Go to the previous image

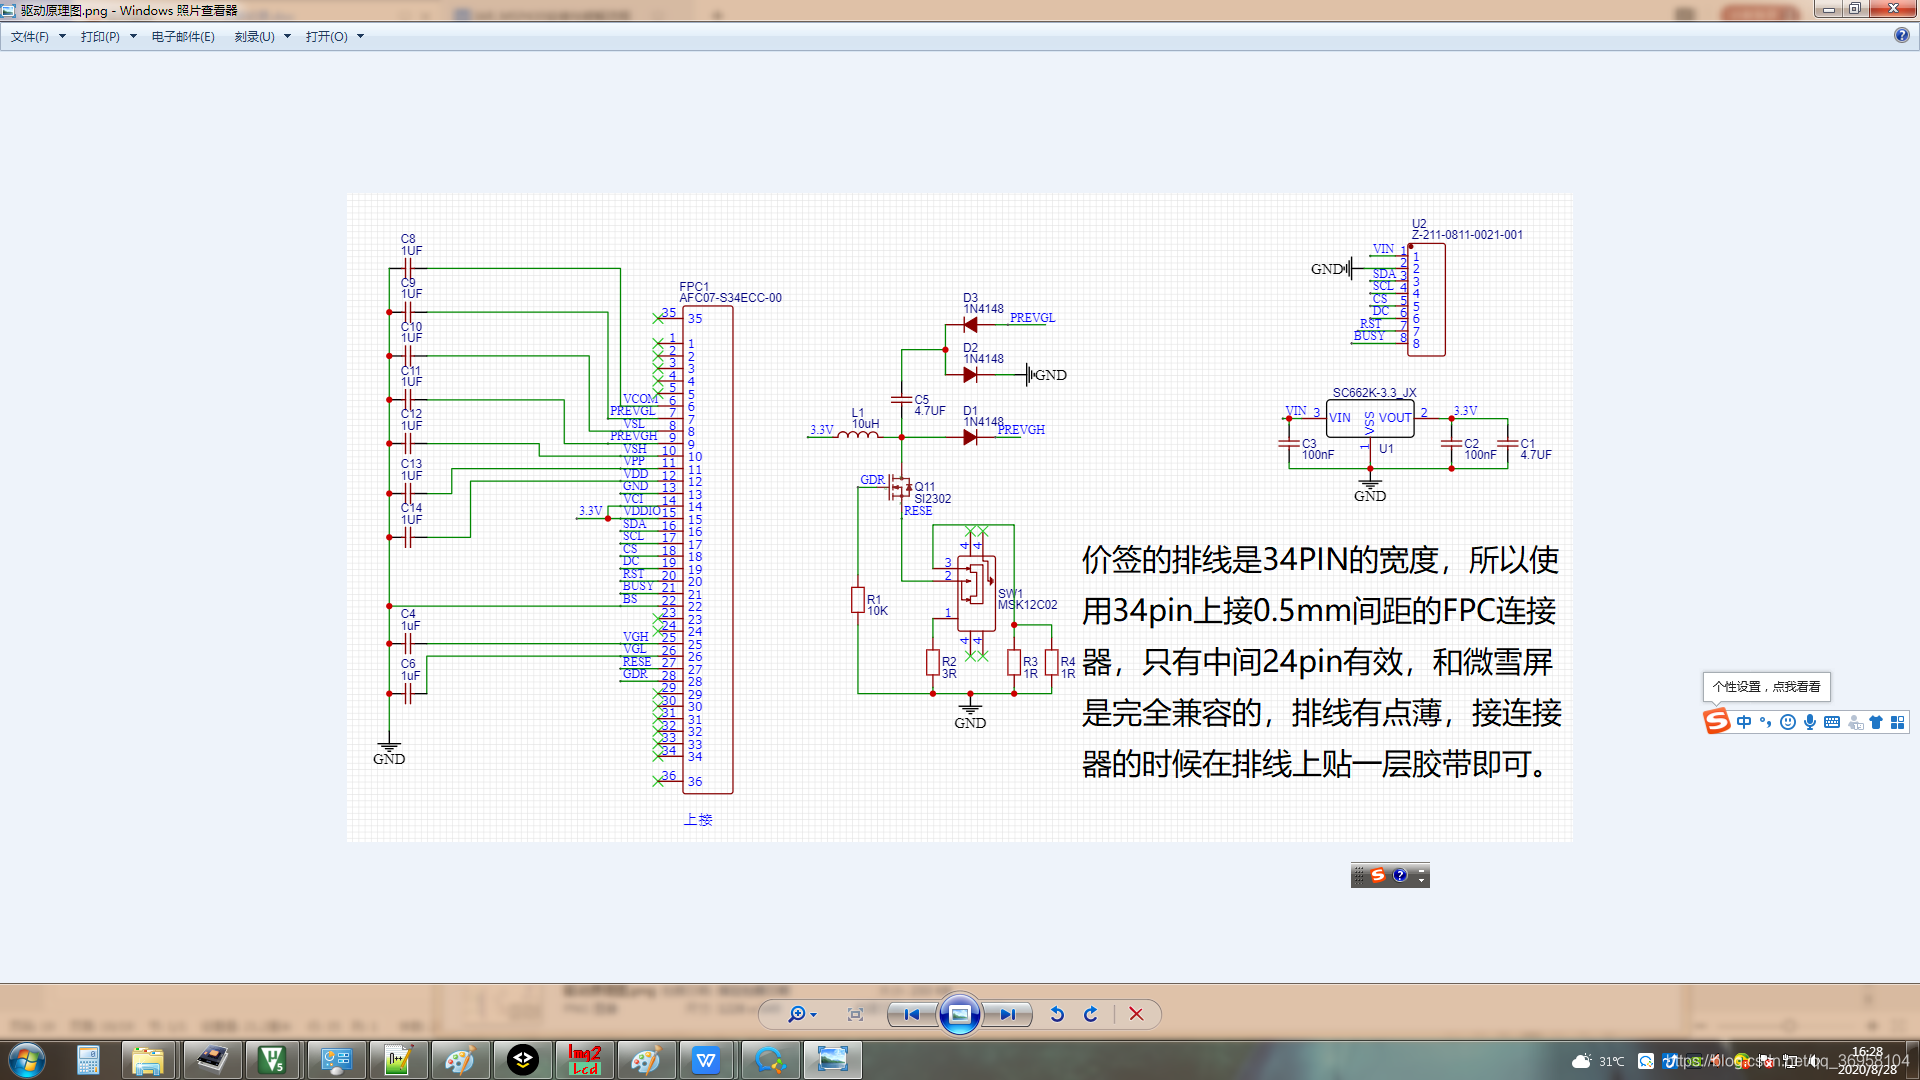[911, 1014]
